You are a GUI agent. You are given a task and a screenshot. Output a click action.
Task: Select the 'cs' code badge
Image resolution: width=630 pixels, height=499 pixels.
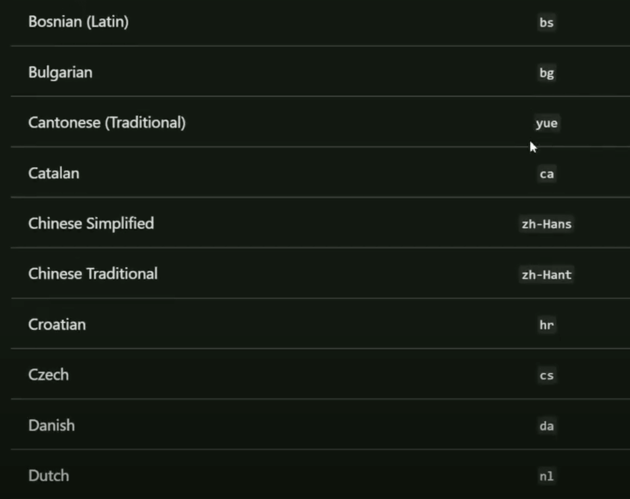pos(546,376)
